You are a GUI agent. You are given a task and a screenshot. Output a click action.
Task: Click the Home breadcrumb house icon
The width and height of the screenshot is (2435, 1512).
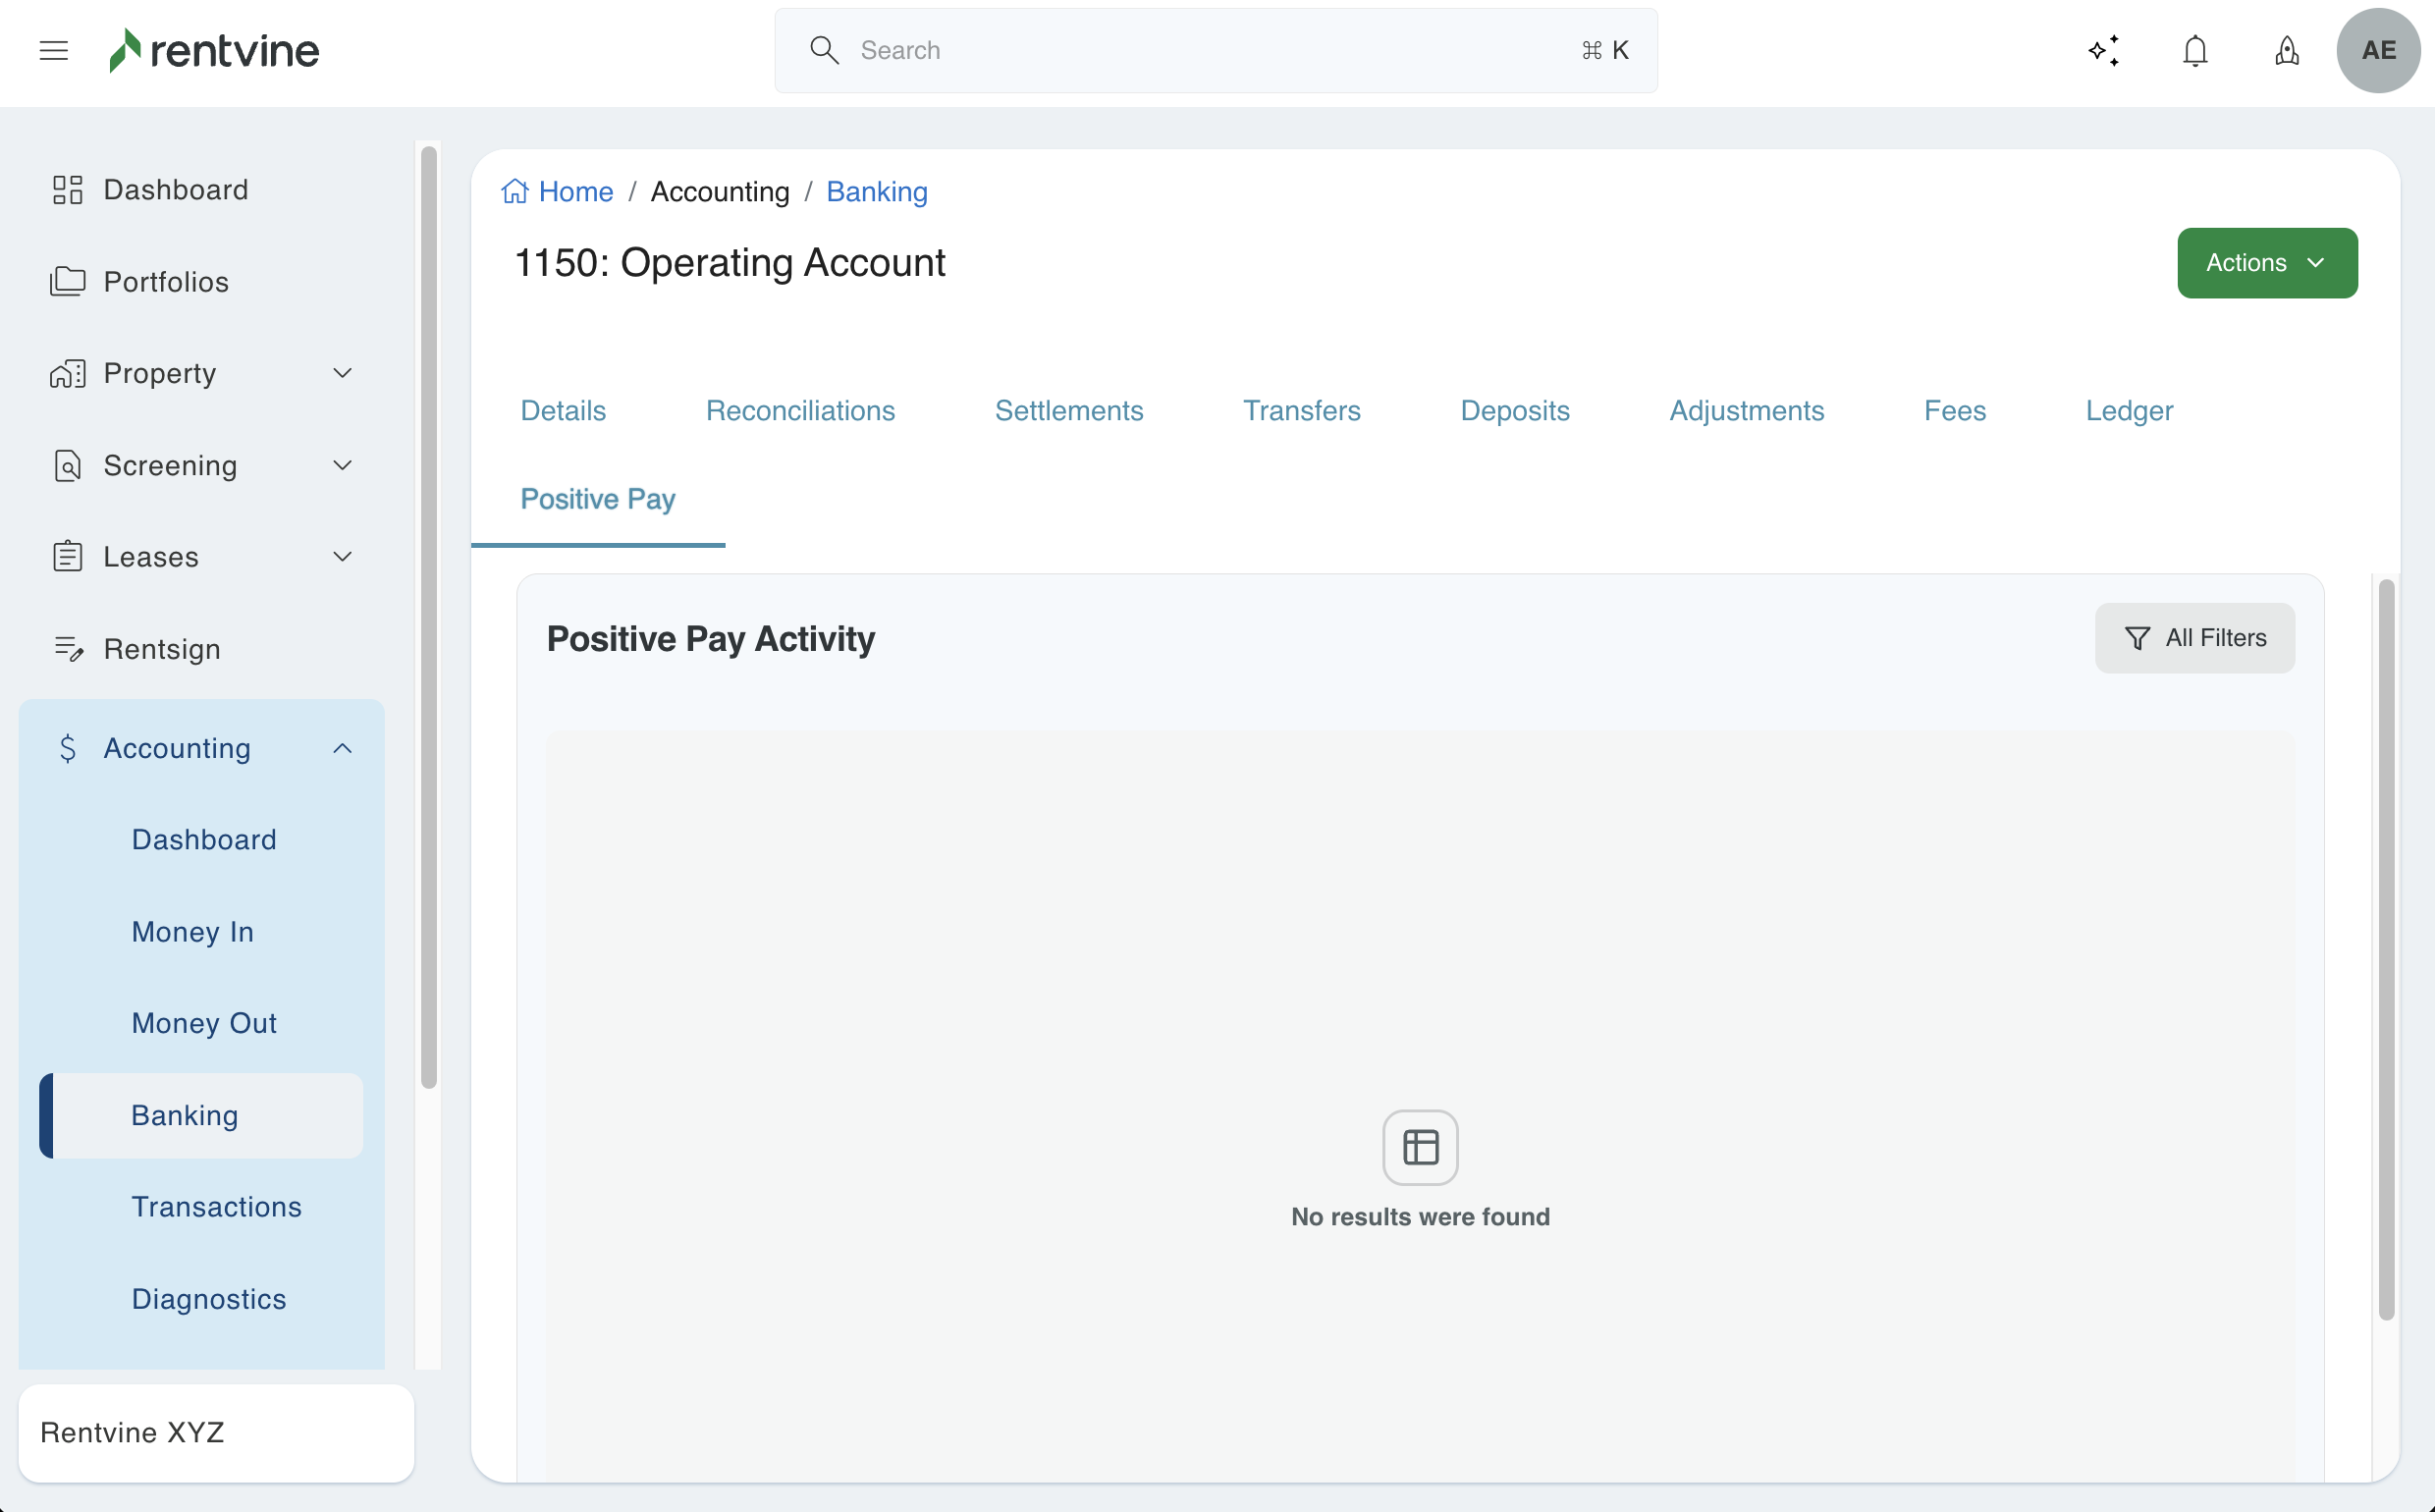[x=515, y=191]
